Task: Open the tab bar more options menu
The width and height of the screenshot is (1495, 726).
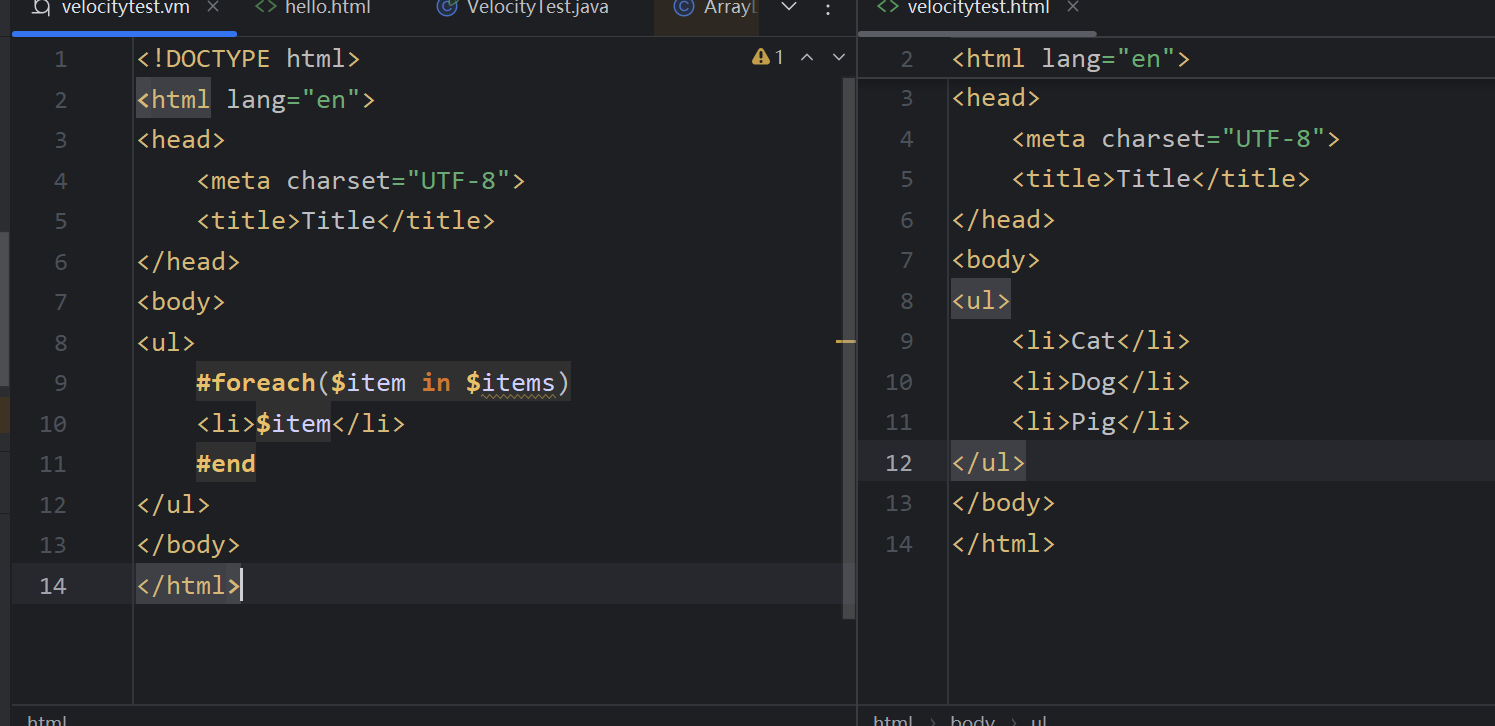Action: (827, 9)
